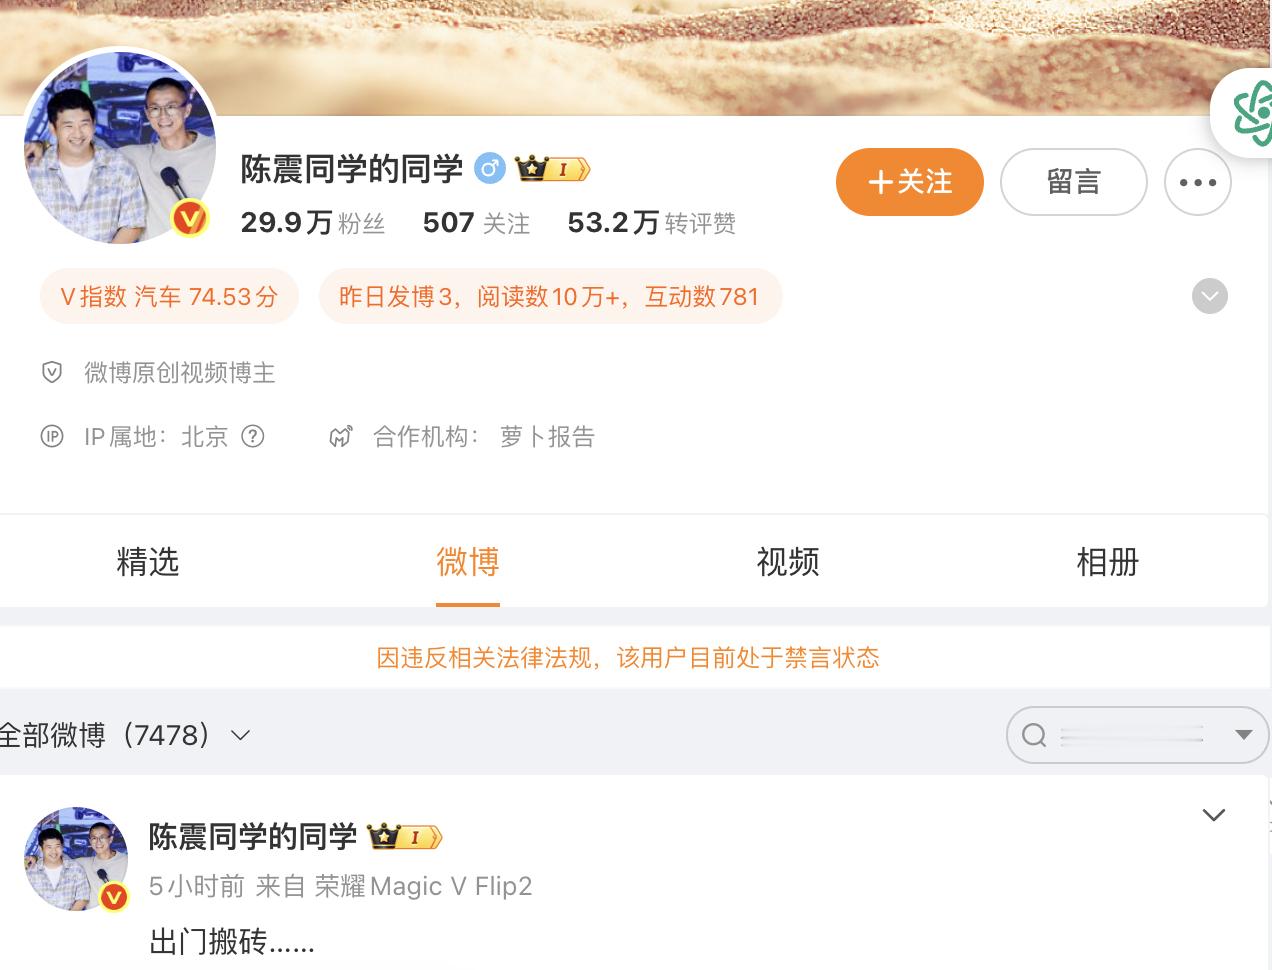Switch to the 视频 tab
This screenshot has width=1272, height=970.
click(788, 562)
